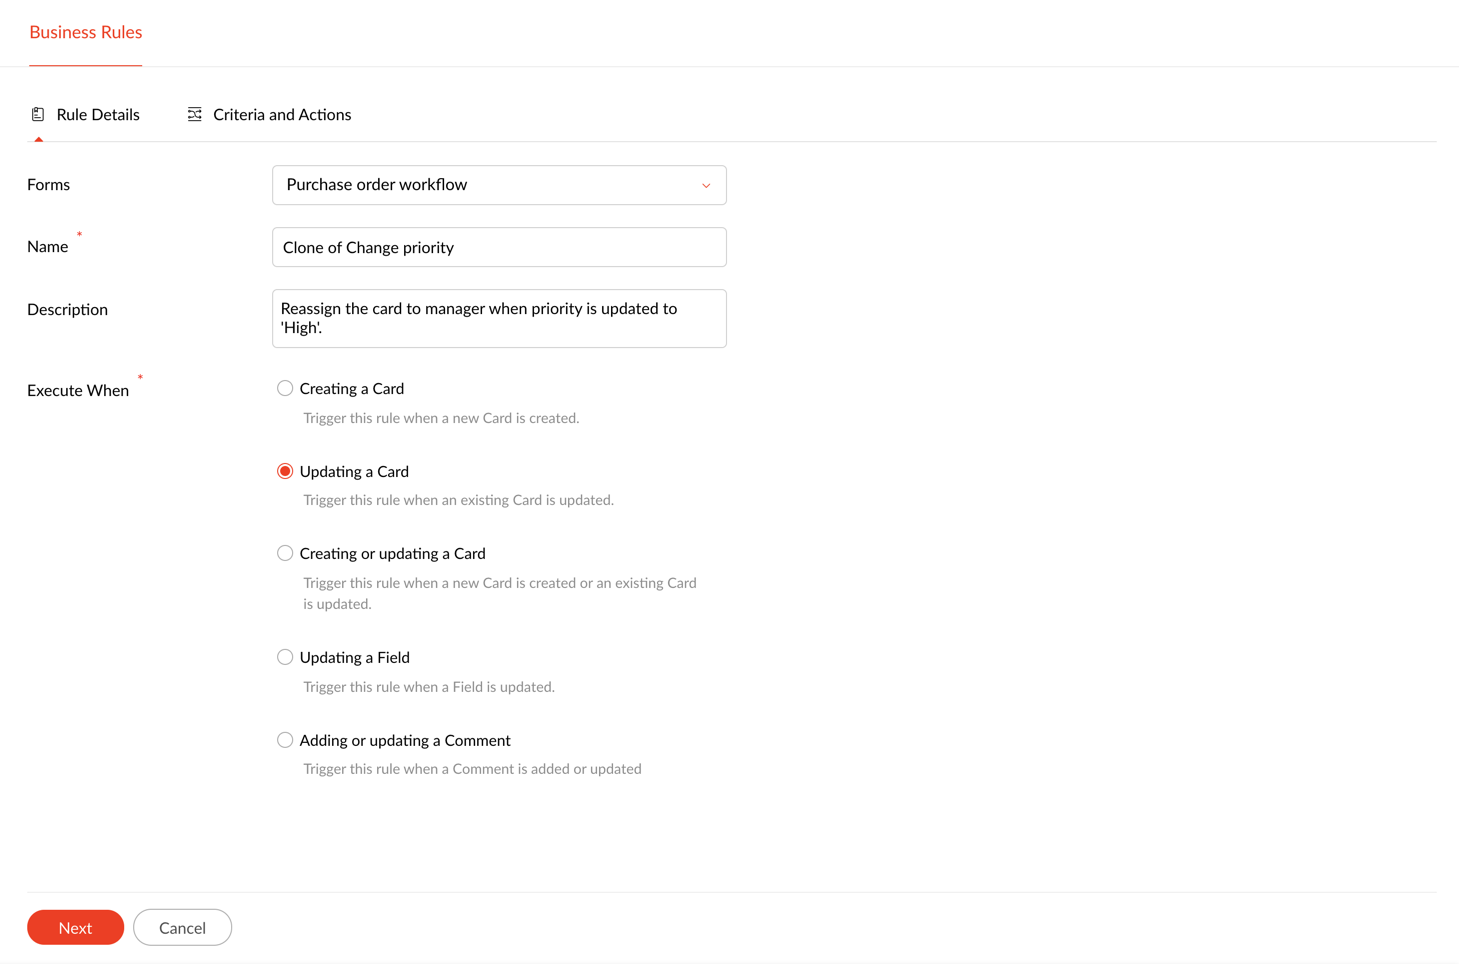Select the Updating a Card option

[x=285, y=471]
